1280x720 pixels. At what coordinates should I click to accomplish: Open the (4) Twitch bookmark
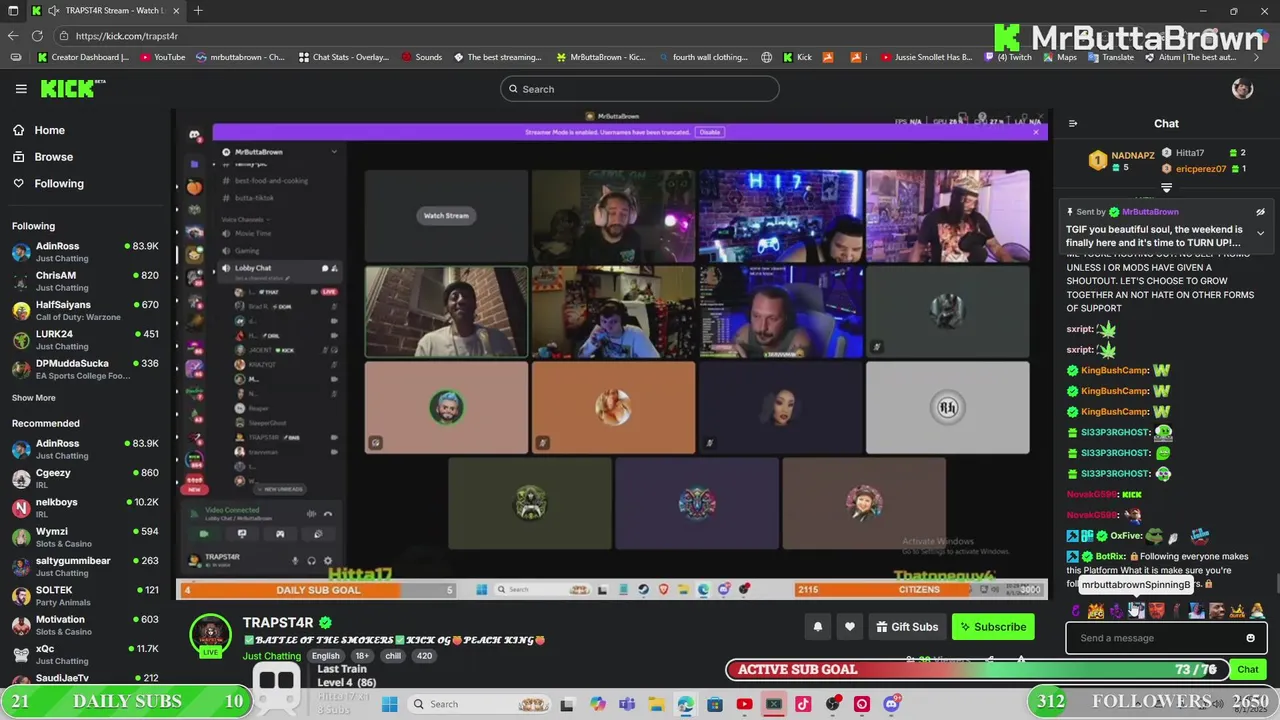pos(1007,57)
